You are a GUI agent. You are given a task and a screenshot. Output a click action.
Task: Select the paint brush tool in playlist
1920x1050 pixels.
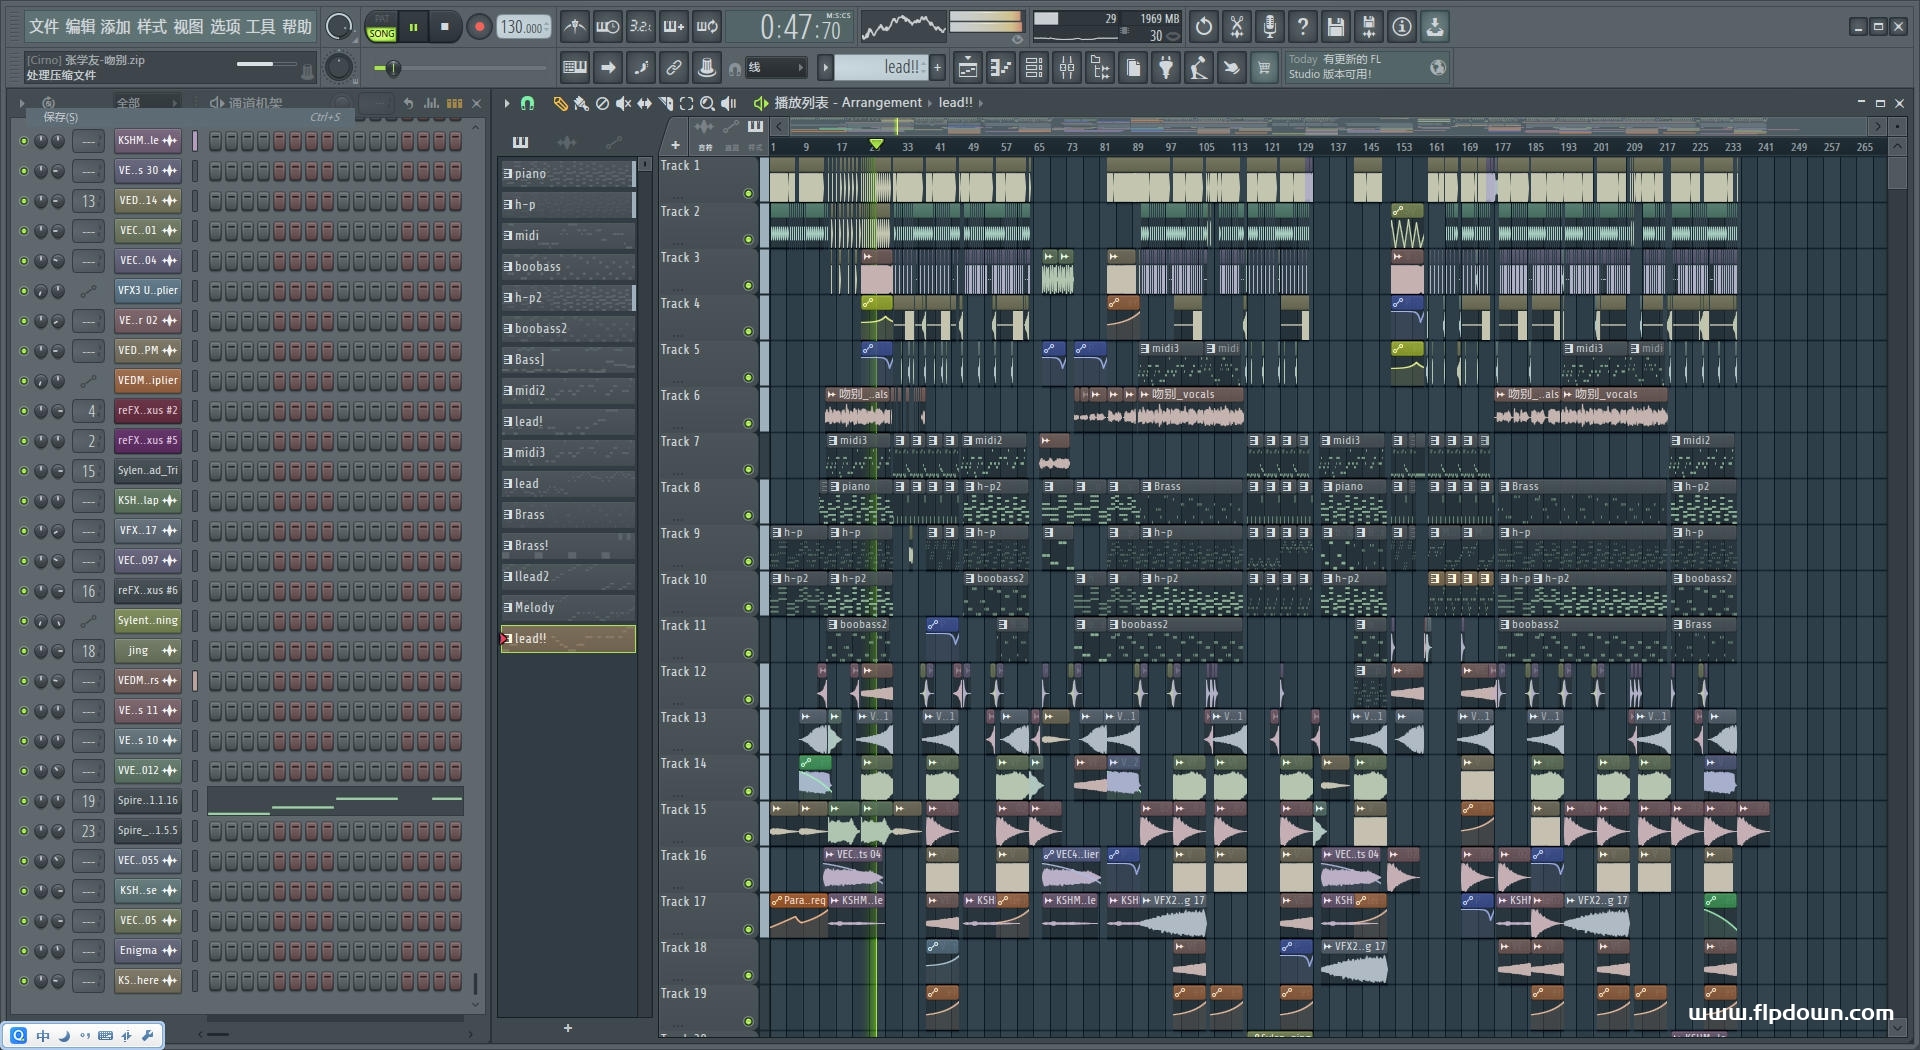tap(581, 103)
